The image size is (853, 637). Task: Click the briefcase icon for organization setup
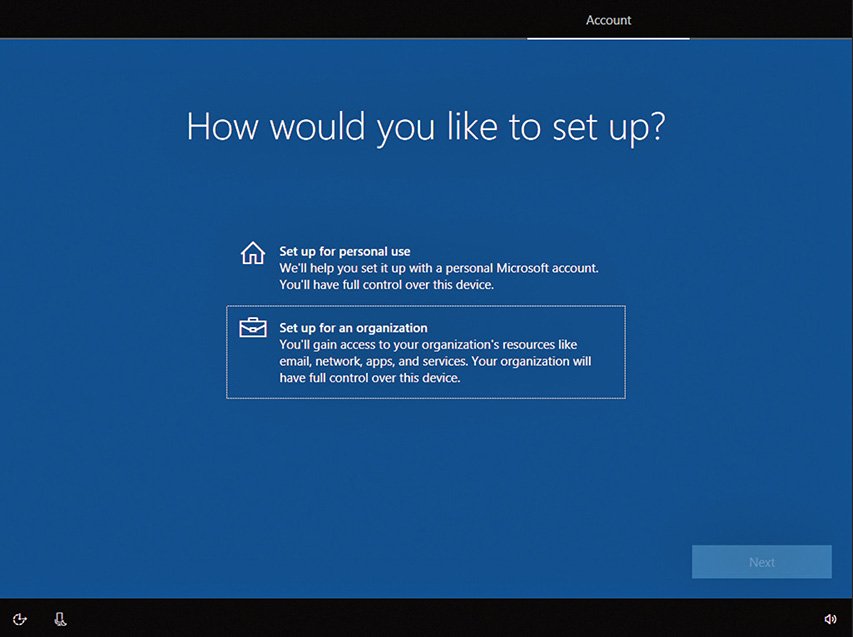click(253, 328)
